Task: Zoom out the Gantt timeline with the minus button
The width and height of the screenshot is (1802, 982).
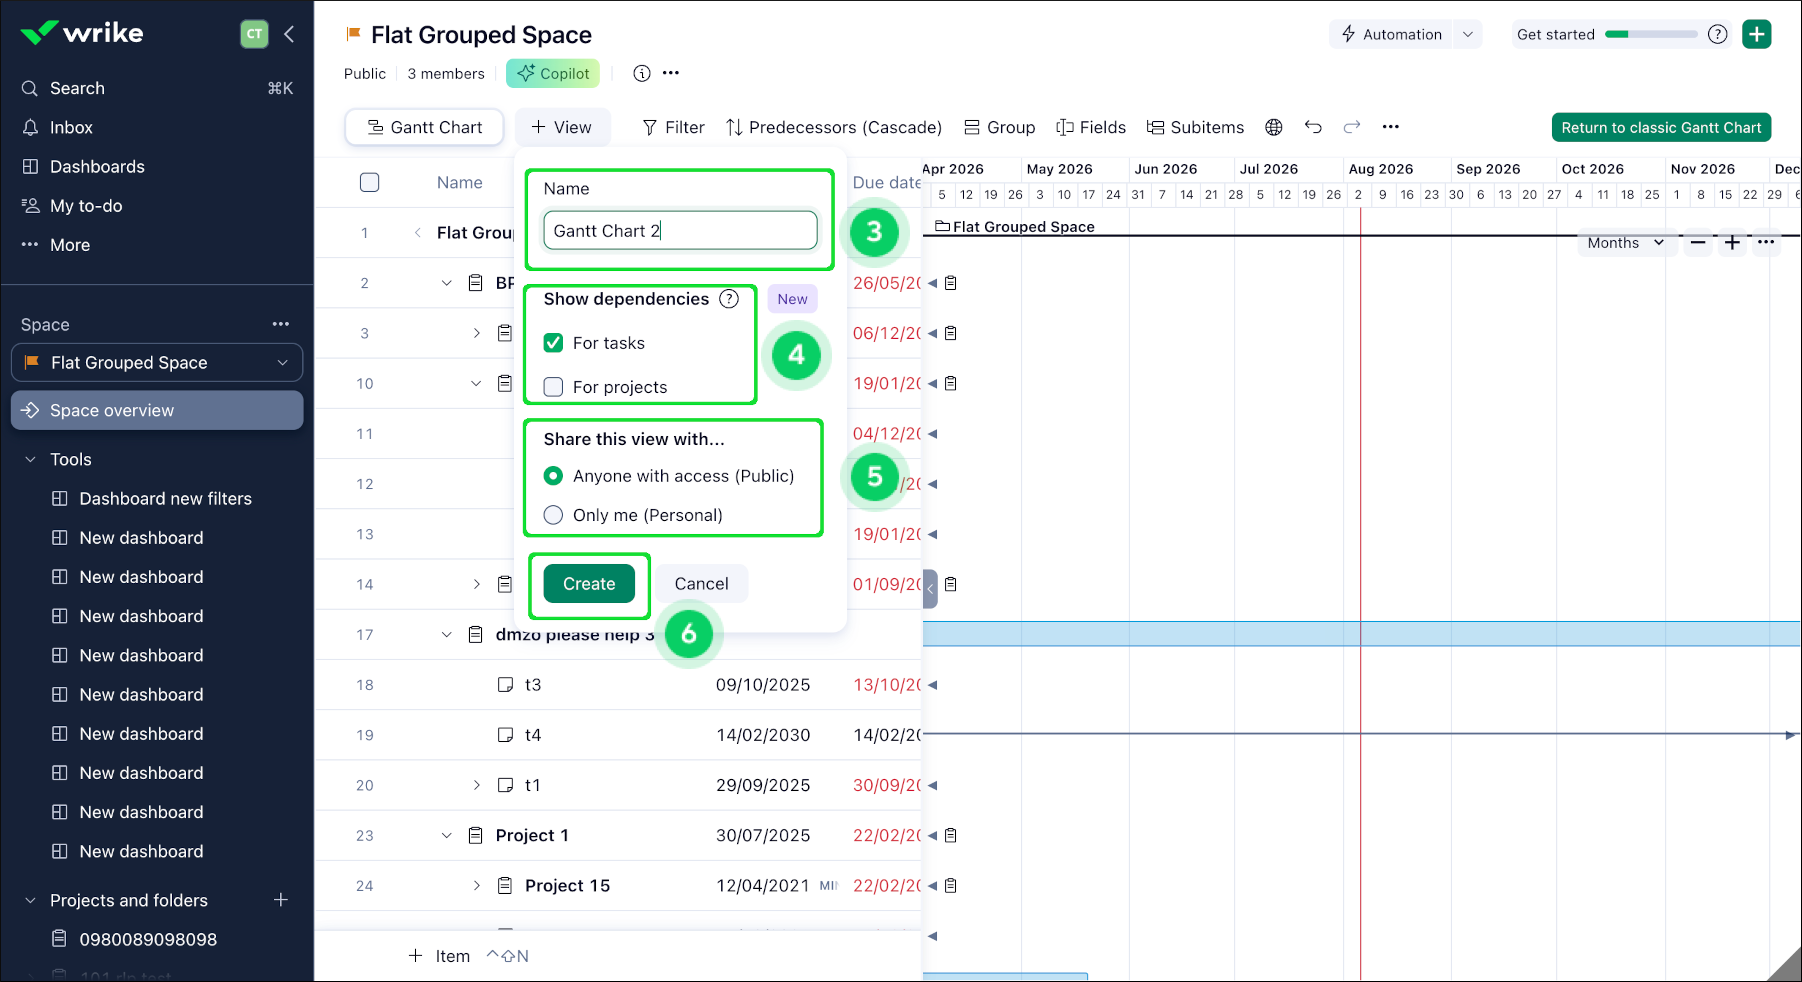Action: (x=1698, y=243)
